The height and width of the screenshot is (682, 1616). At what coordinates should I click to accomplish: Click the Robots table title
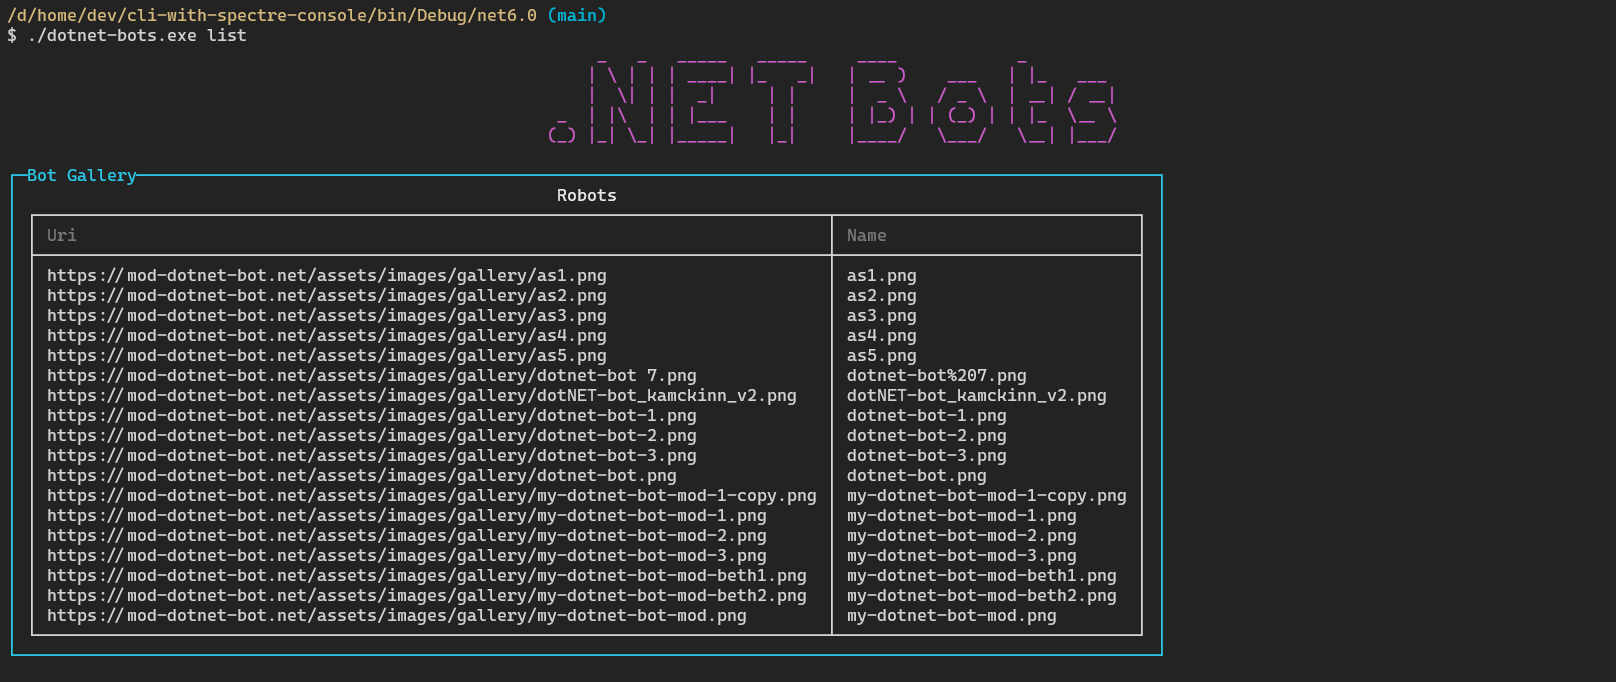point(587,195)
